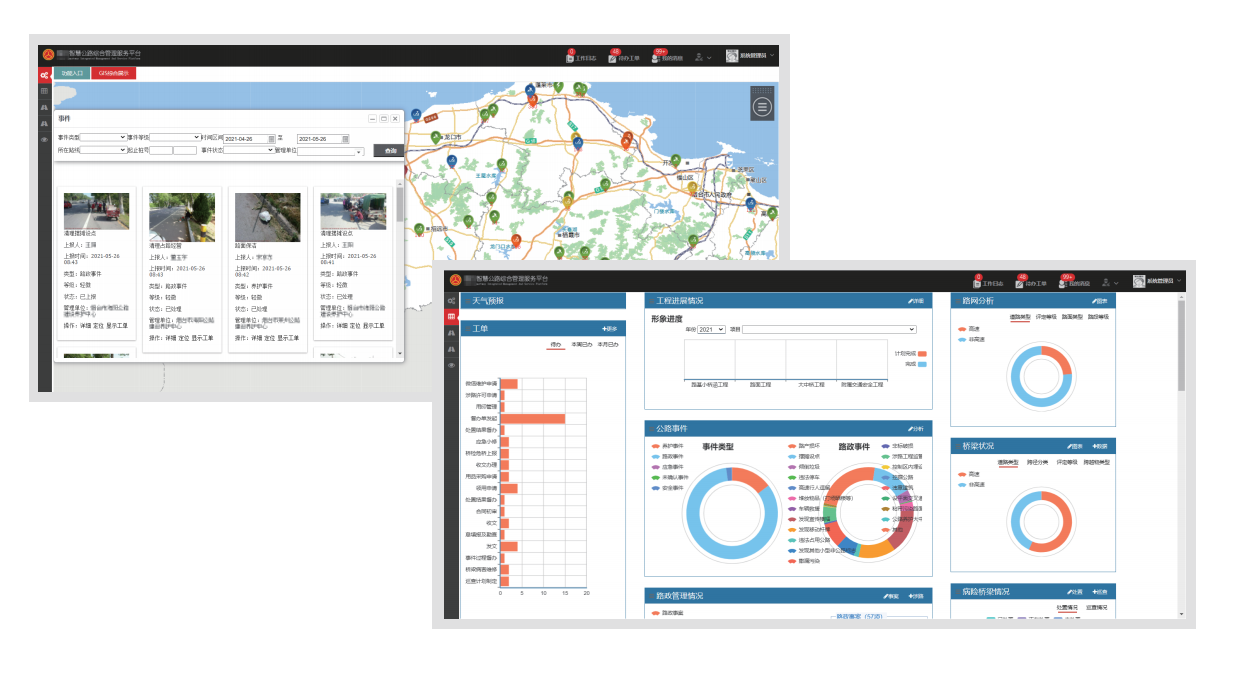
Task: Open the map layers menu button
Action: [763, 106]
